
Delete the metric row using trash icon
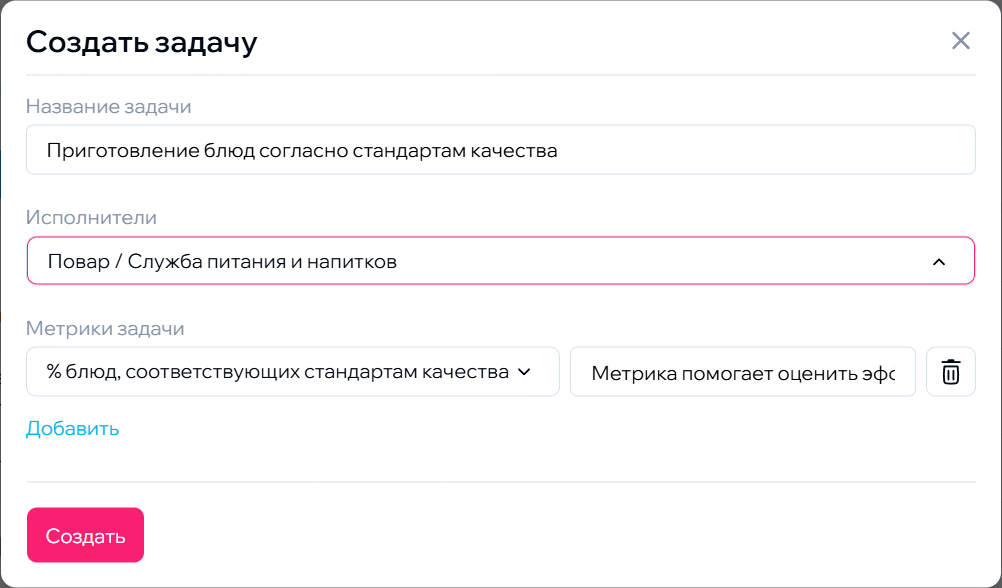[x=951, y=372]
